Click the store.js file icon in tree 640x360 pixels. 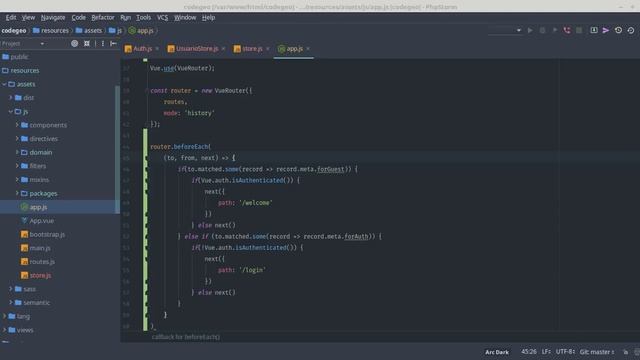(x=24, y=276)
